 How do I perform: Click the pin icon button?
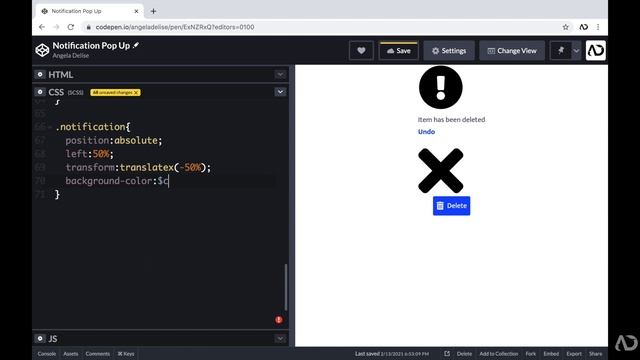pyautogui.click(x=561, y=51)
